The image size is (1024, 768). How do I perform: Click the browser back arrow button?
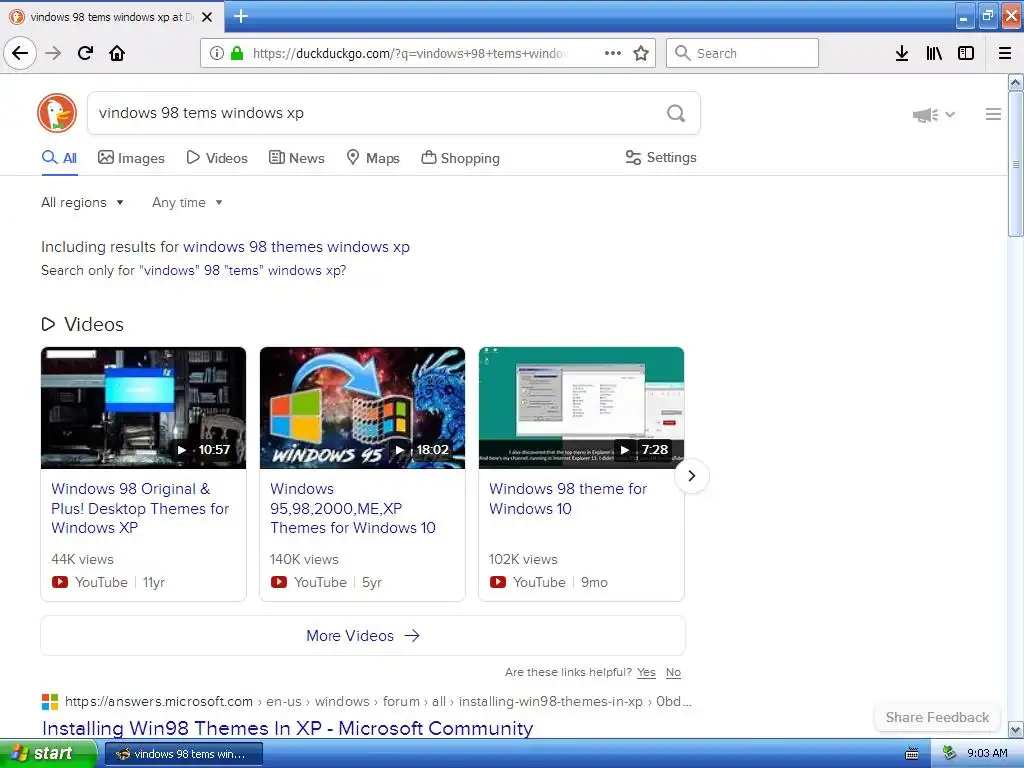pyautogui.click(x=20, y=53)
